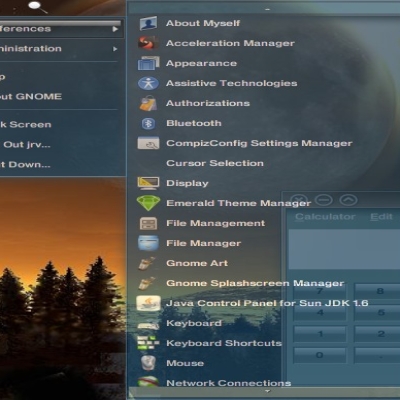The height and width of the screenshot is (400, 400).
Task: Click the Network Connections icon
Action: tap(148, 382)
